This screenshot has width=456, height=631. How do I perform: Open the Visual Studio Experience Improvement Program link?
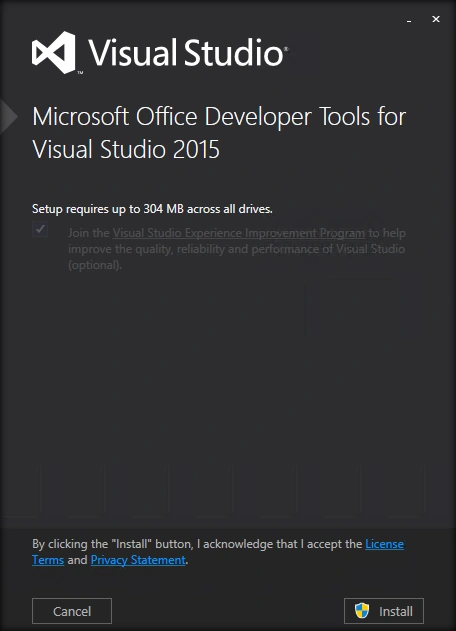point(239,233)
